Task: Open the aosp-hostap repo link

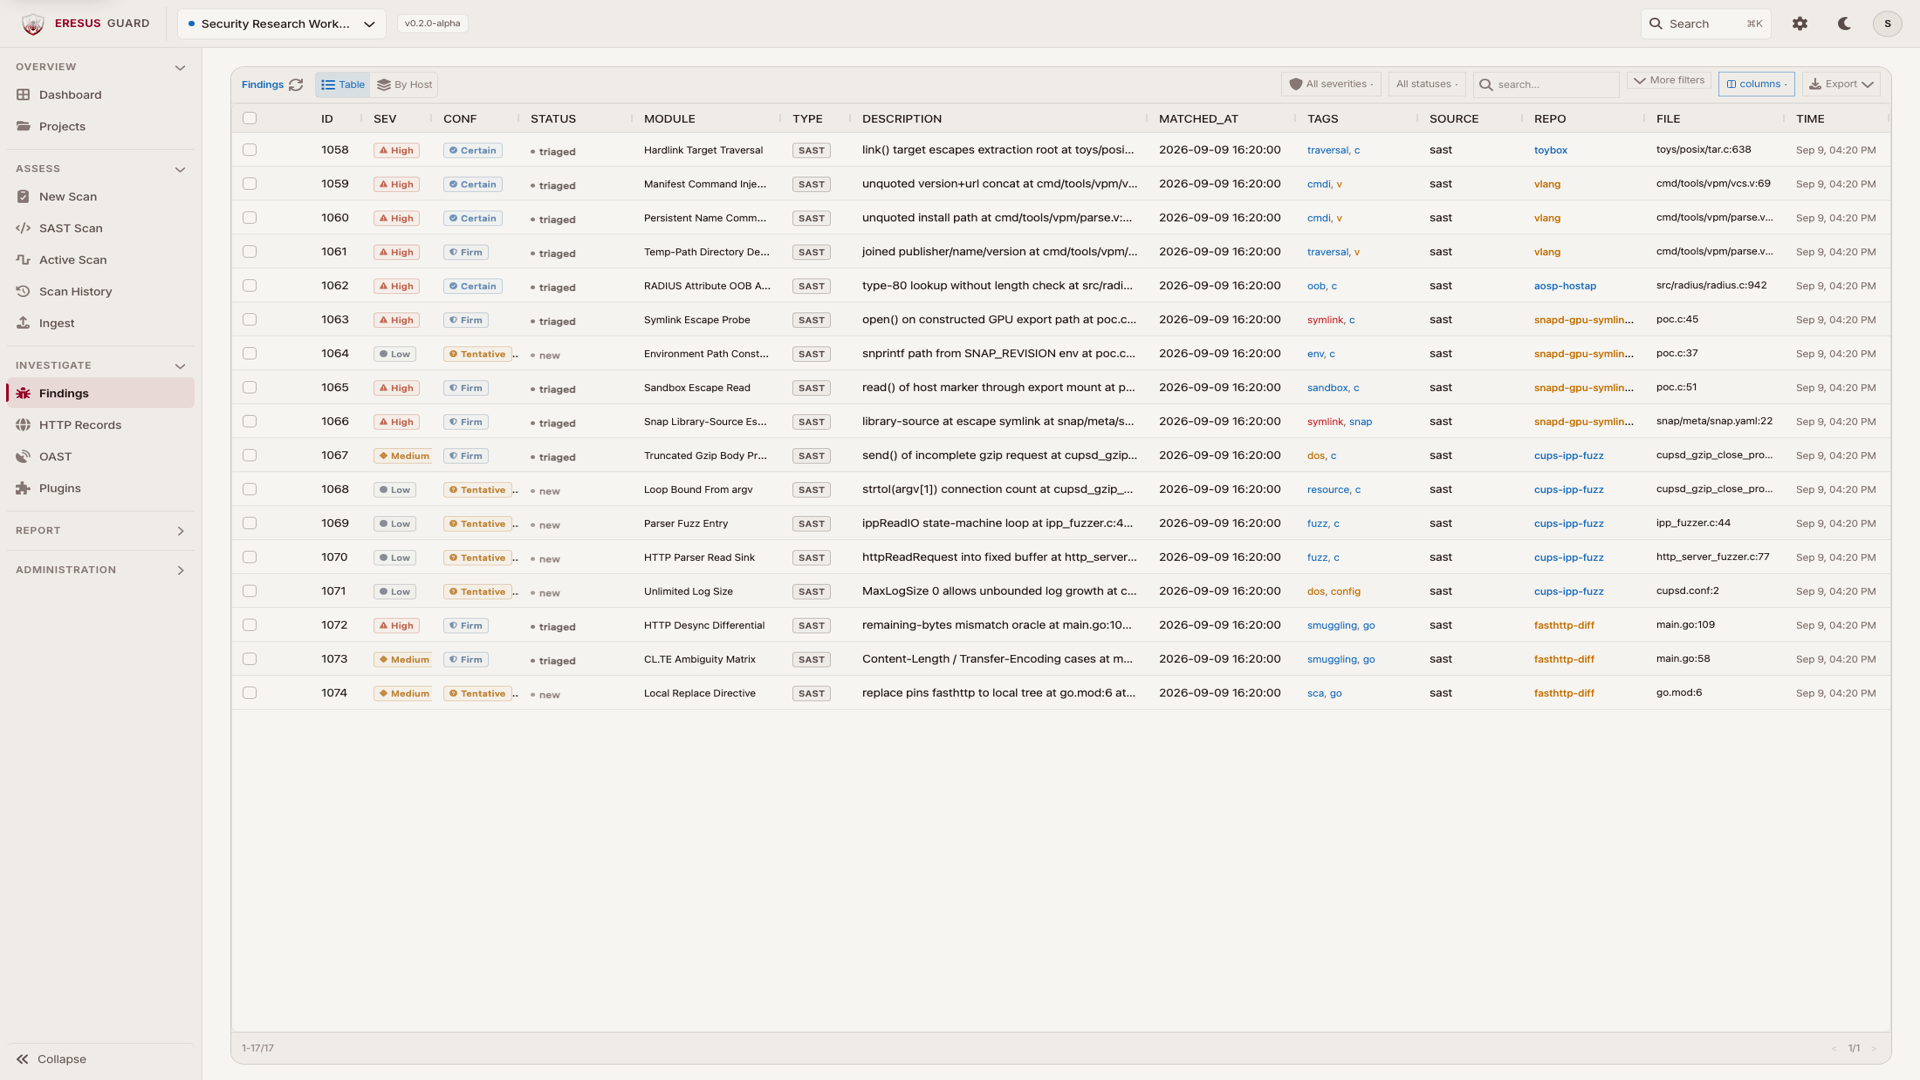Action: click(x=1565, y=286)
